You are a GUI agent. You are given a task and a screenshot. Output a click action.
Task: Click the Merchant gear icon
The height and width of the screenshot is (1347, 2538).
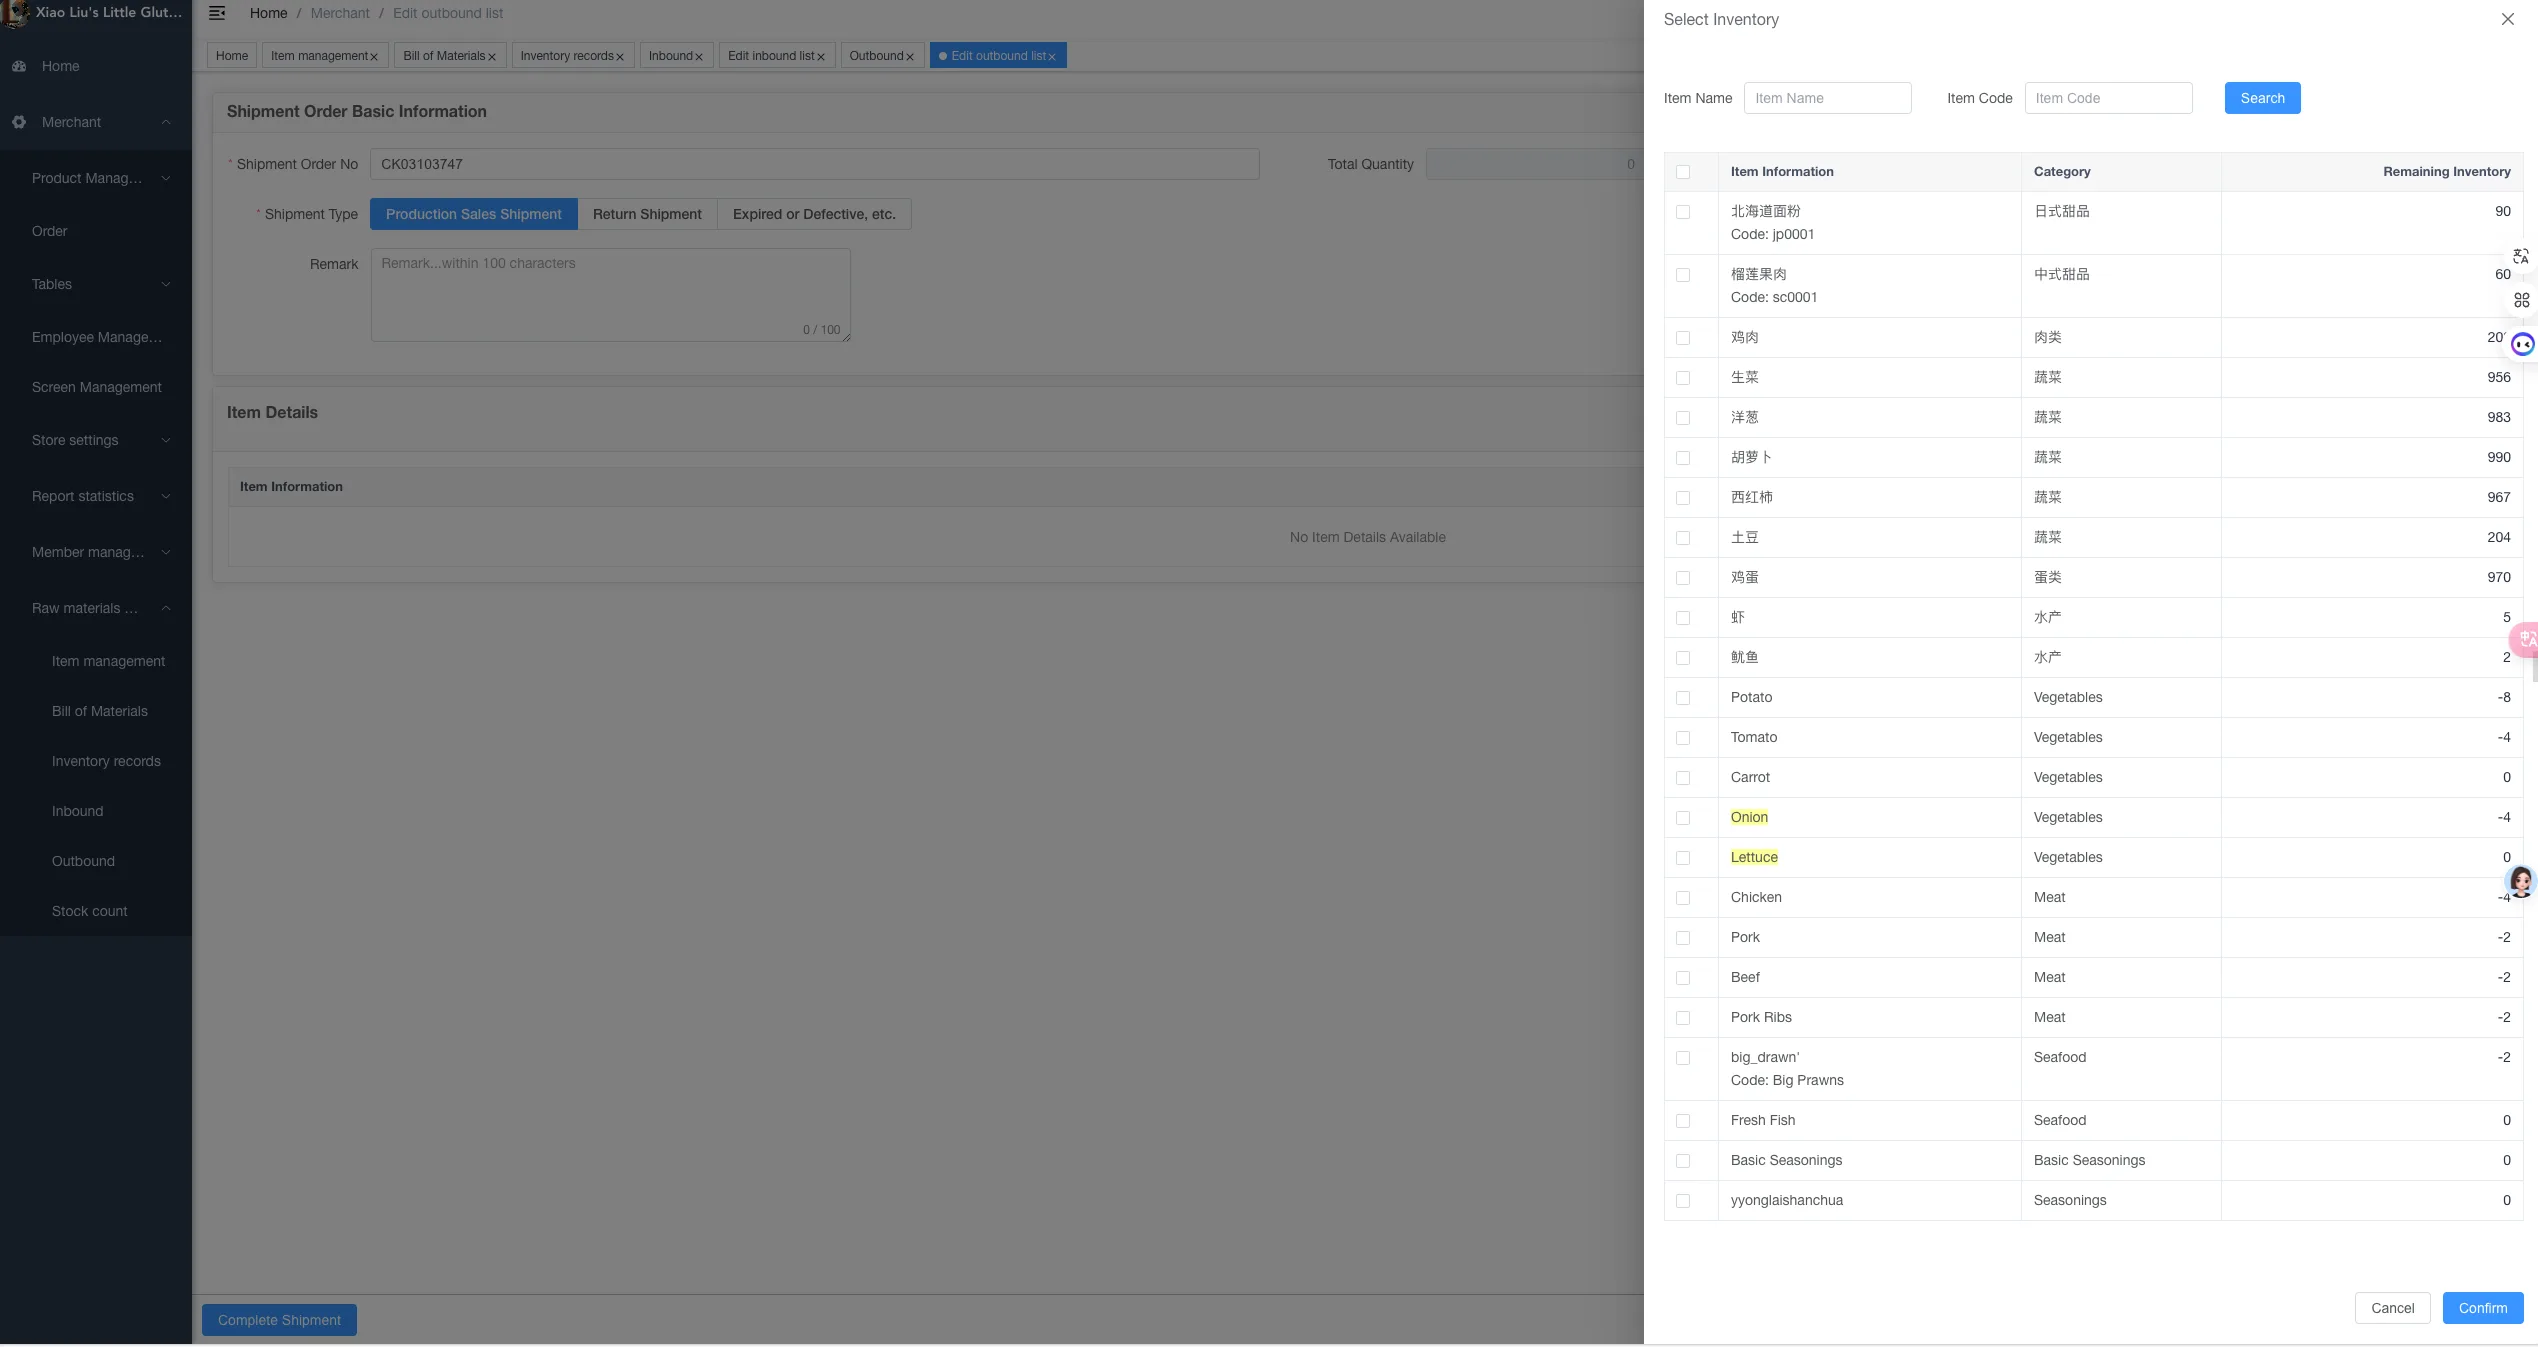tap(19, 122)
